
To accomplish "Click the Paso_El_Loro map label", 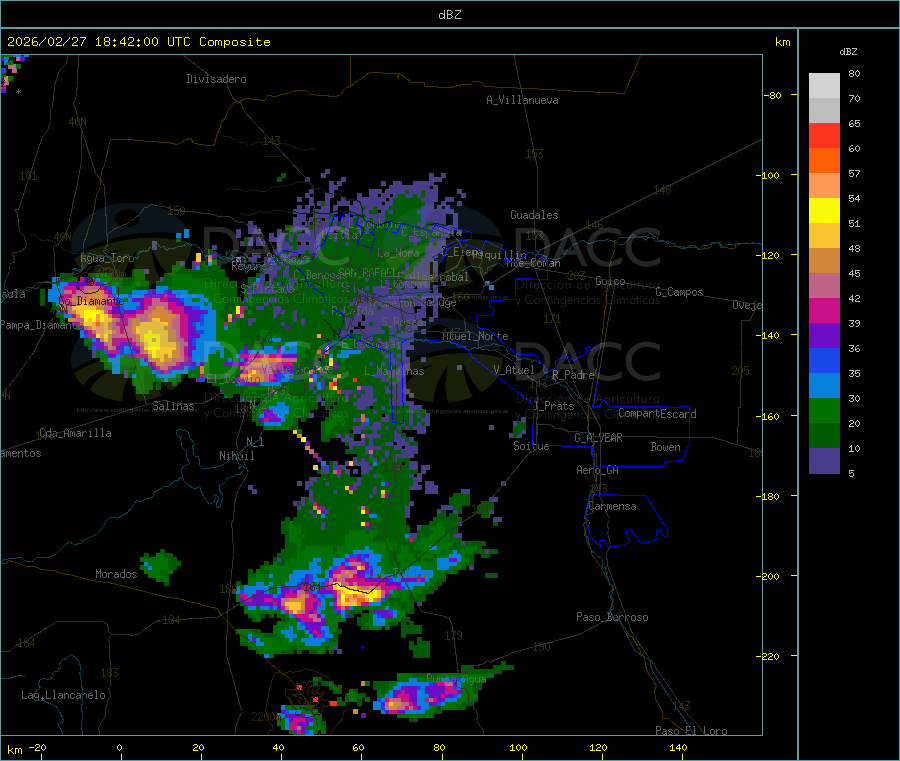I will 691,731.
